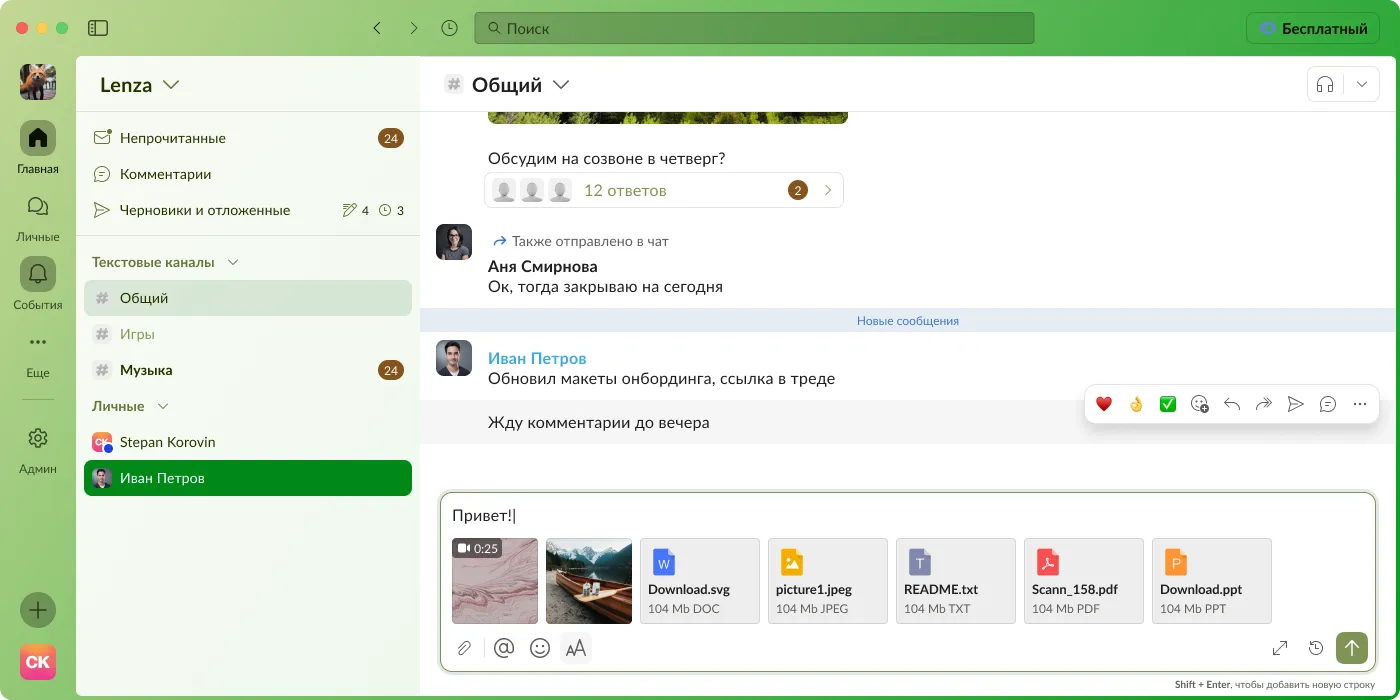Open Scann_158.pdf attachment
1400x700 pixels.
click(1084, 581)
